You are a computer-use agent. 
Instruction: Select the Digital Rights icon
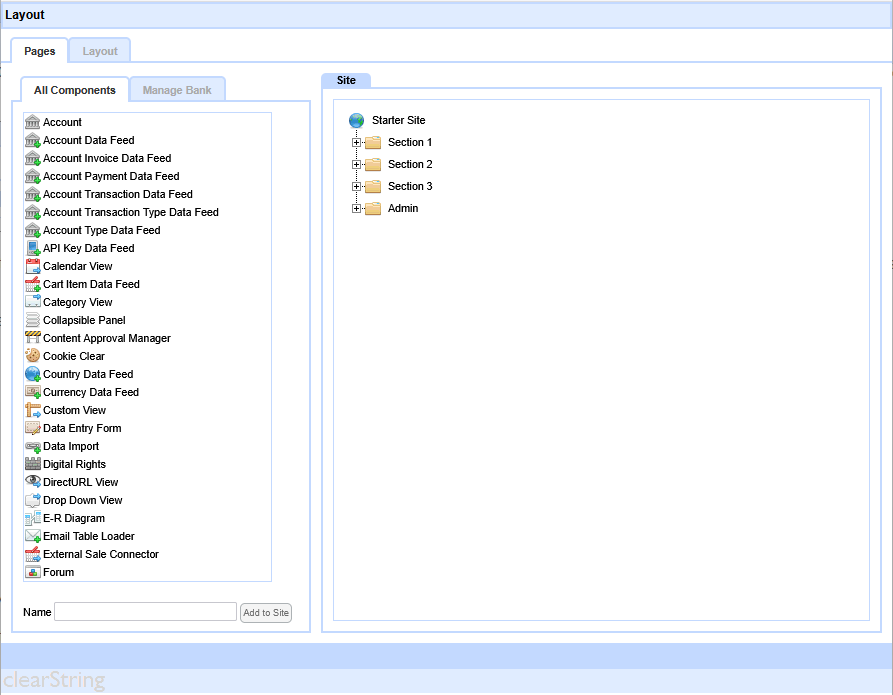click(33, 464)
